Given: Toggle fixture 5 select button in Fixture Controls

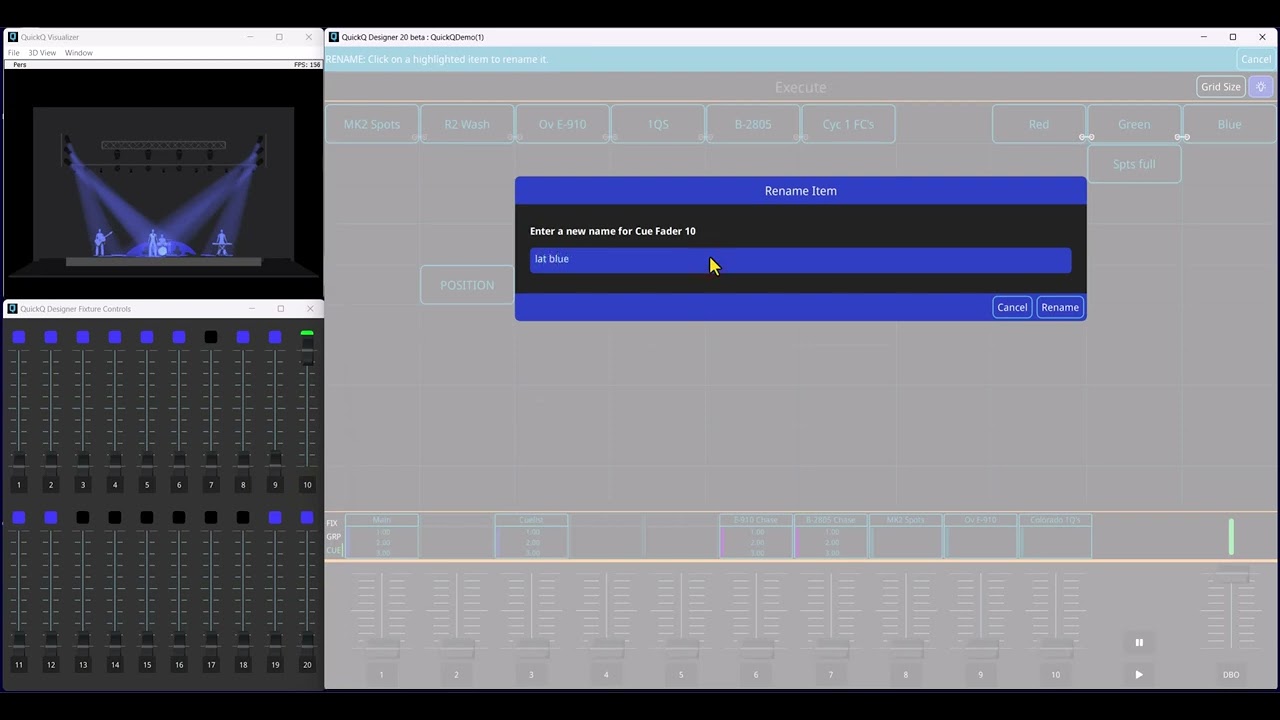Looking at the screenshot, I should (x=147, y=338).
